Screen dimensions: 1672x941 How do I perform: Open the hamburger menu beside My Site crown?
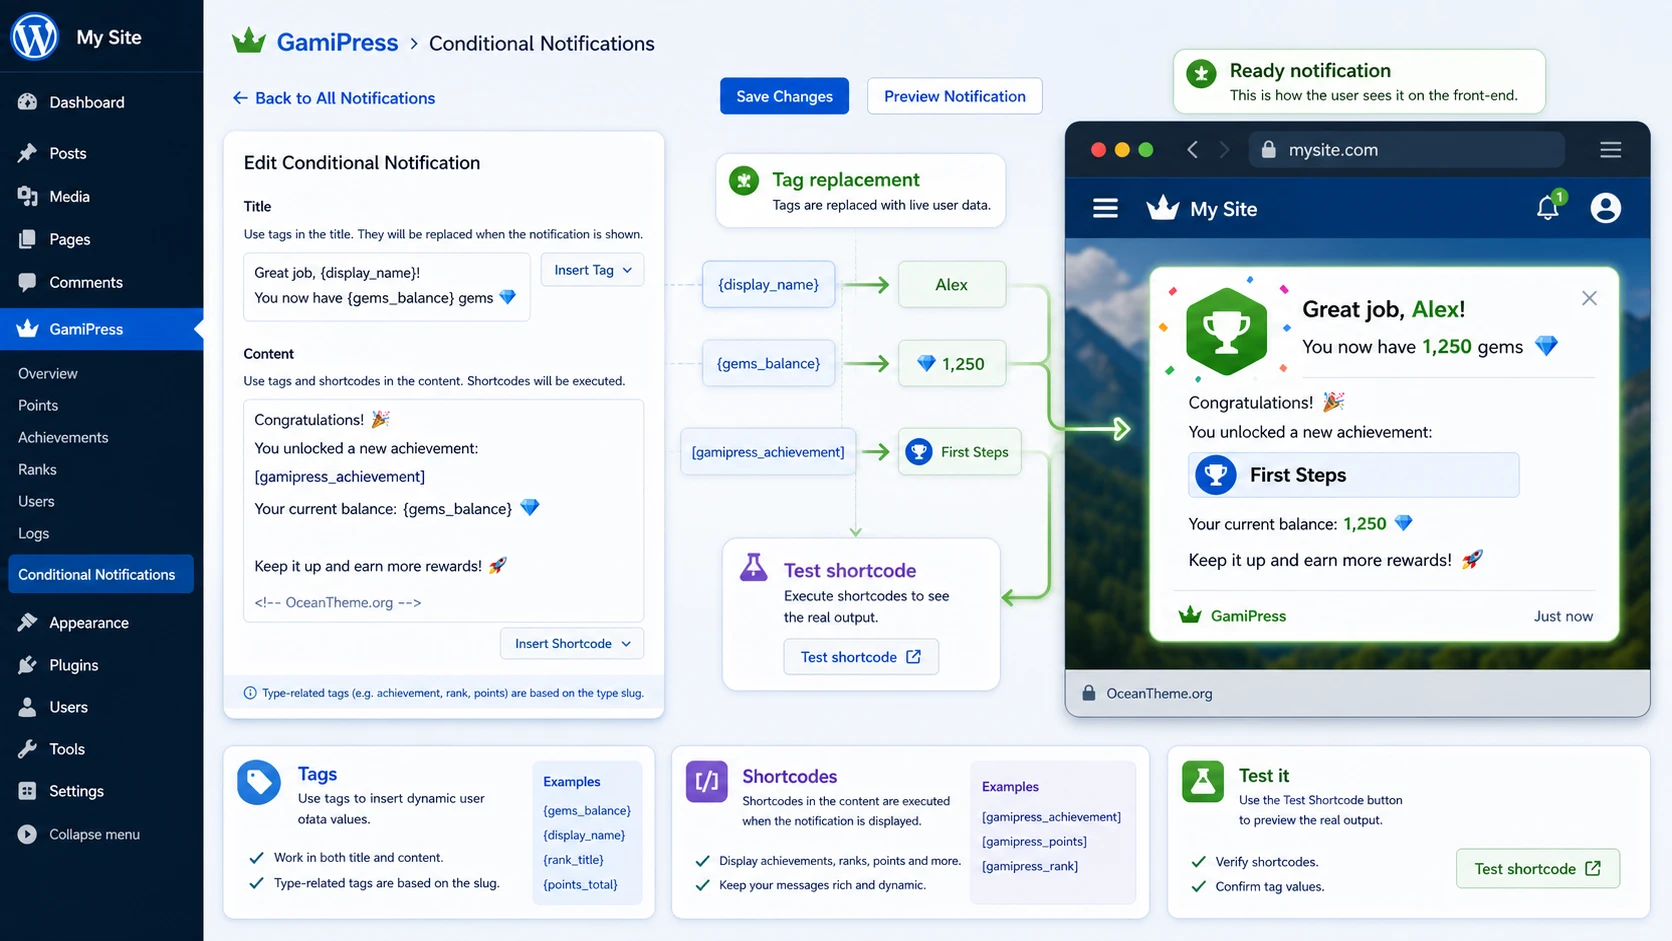(x=1105, y=208)
